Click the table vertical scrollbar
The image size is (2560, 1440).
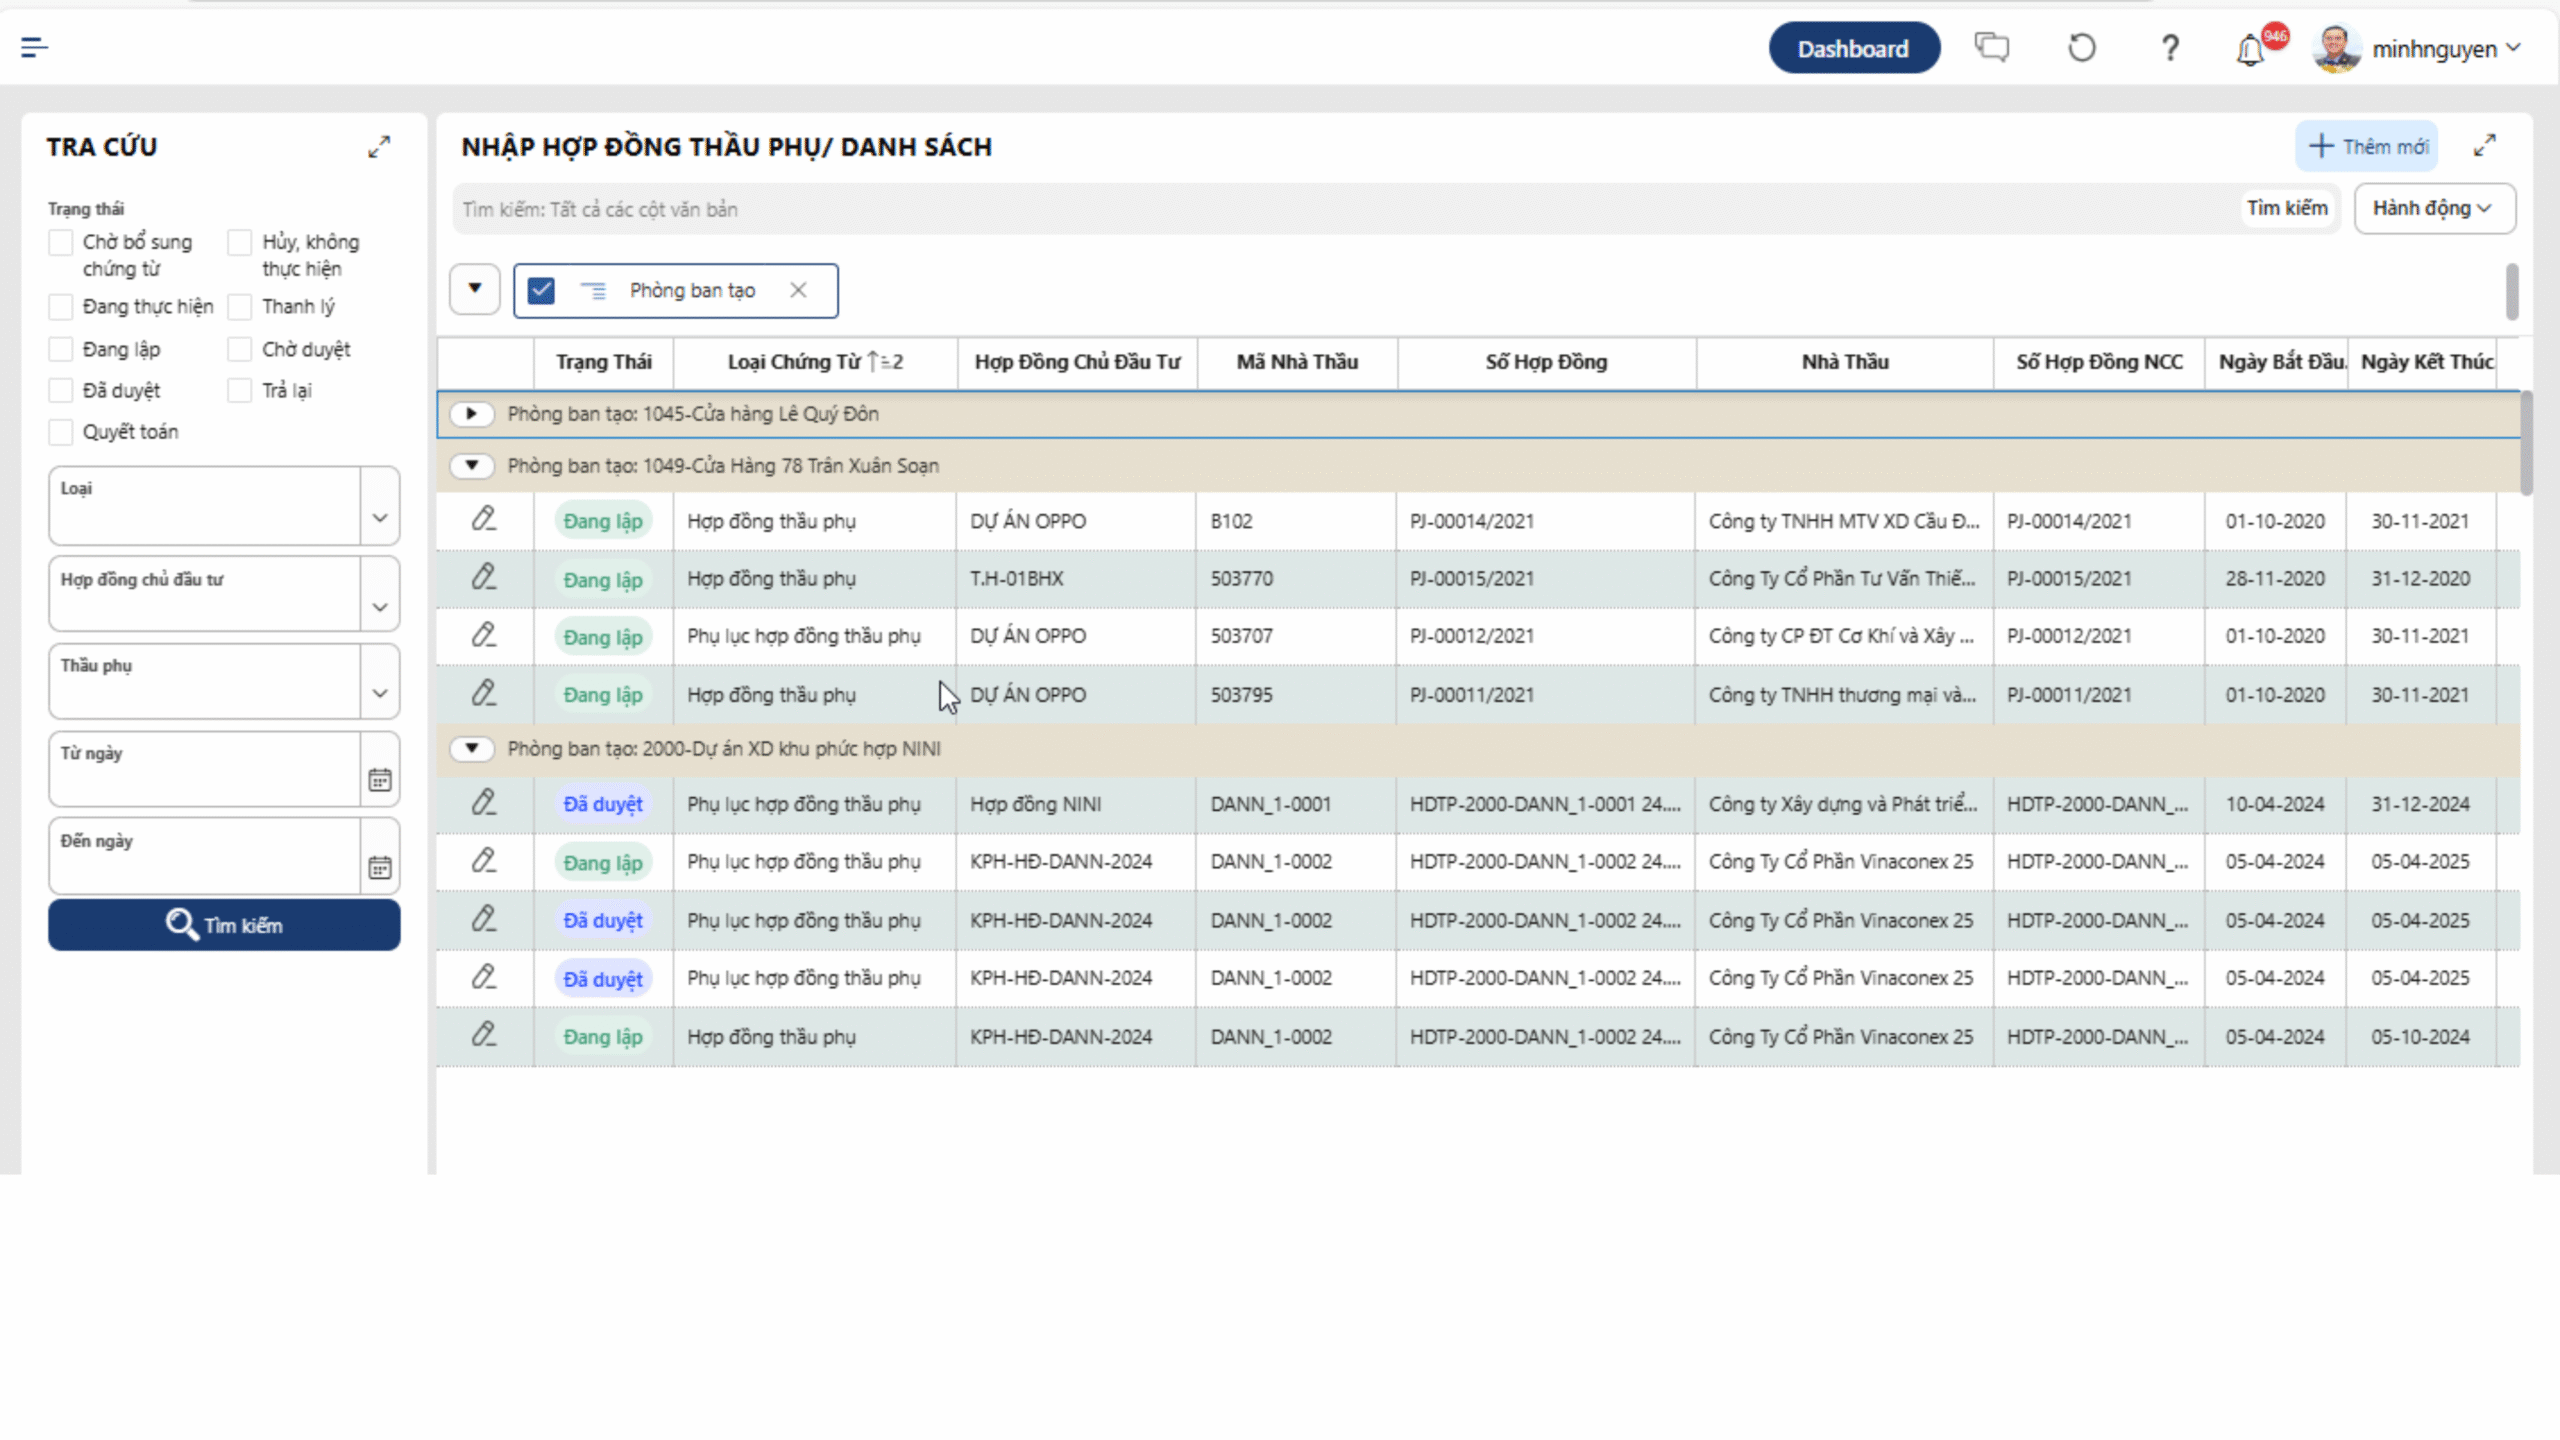click(x=2526, y=445)
